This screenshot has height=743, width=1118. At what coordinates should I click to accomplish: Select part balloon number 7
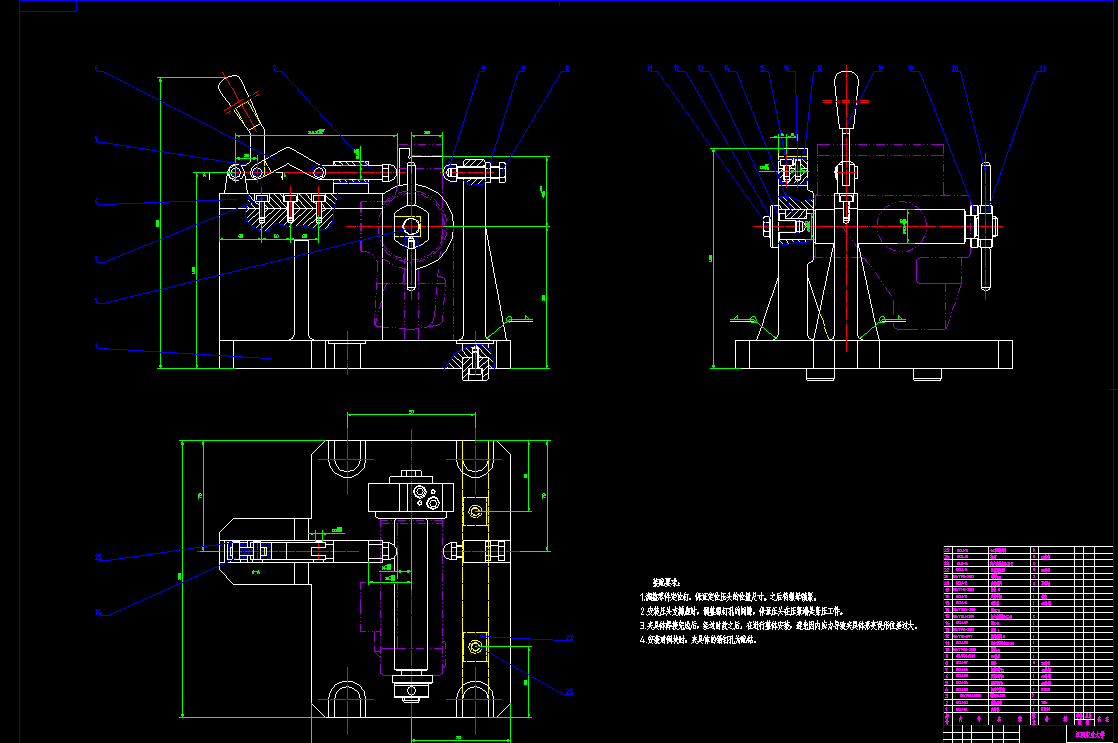(x=274, y=68)
